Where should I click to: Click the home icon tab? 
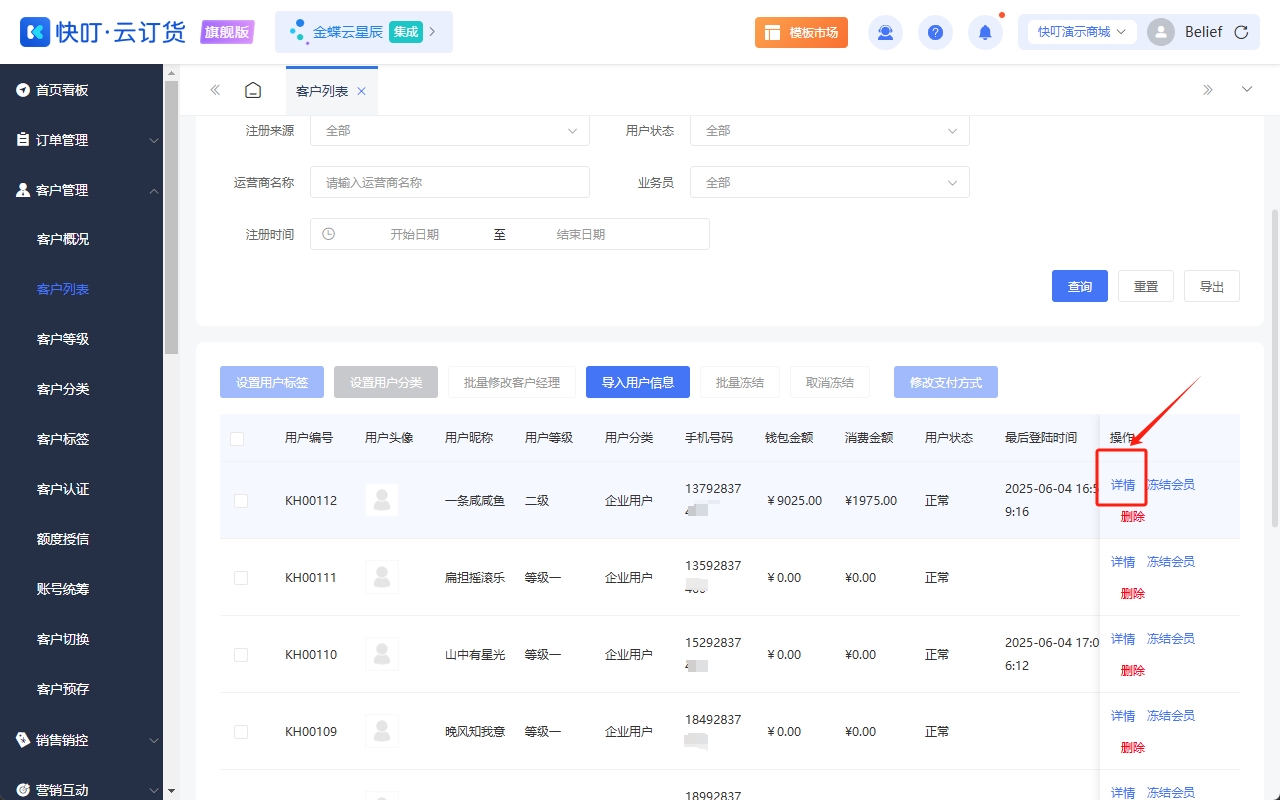pos(253,90)
